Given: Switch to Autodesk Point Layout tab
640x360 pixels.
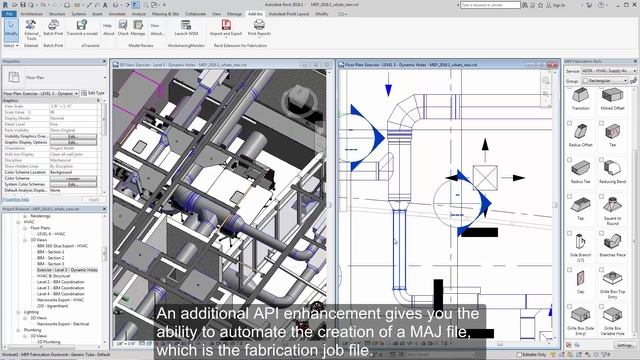Looking at the screenshot, I should point(289,14).
